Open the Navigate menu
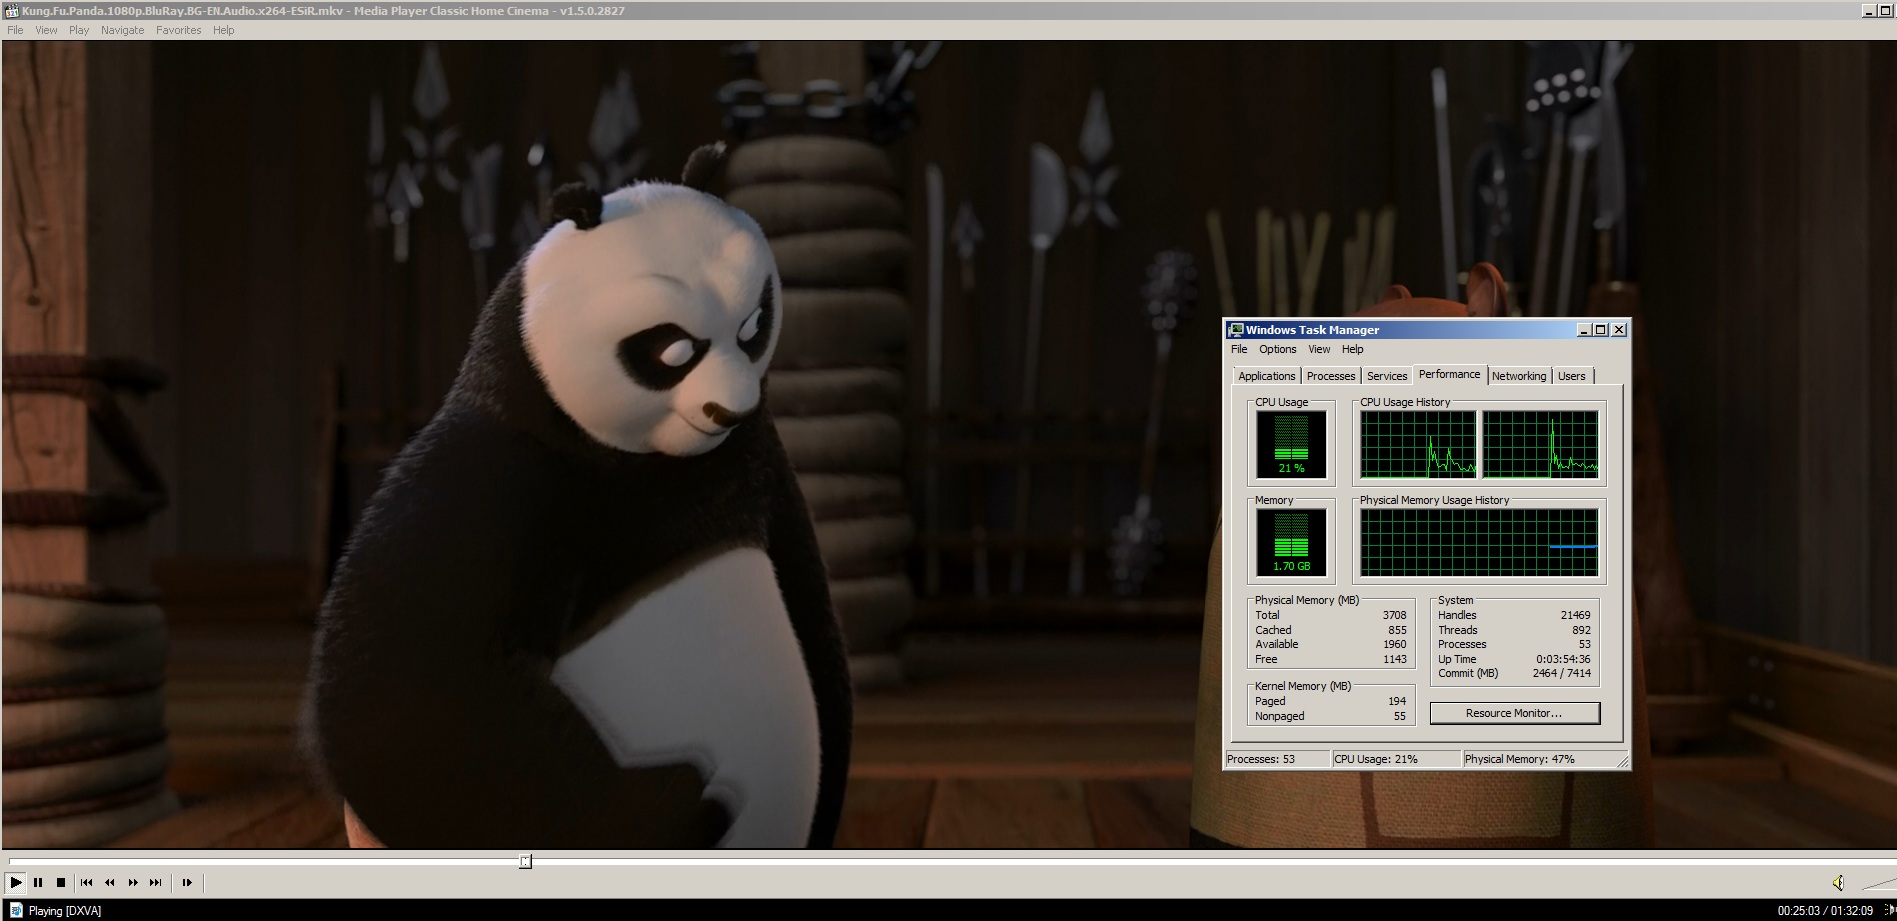Screen dimensions: 1897x921 tap(122, 30)
